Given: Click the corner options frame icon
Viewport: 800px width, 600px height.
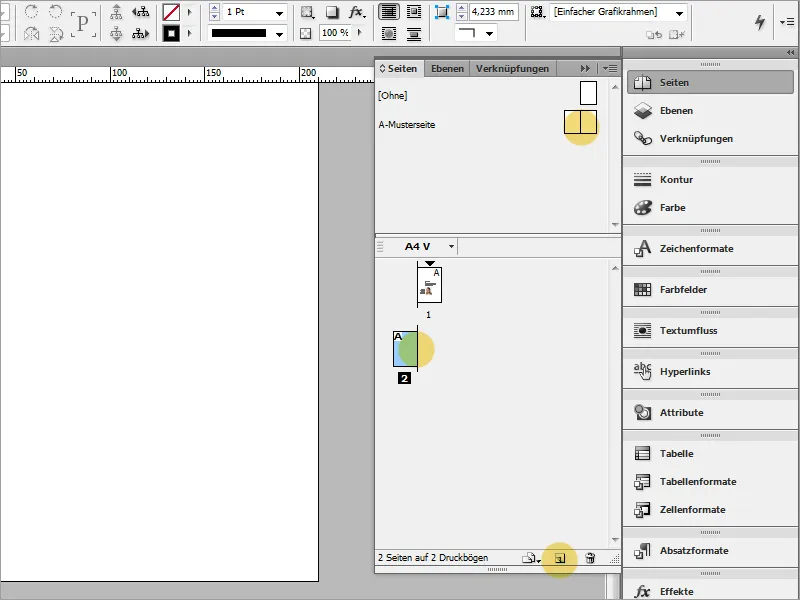Looking at the screenshot, I should (x=441, y=12).
